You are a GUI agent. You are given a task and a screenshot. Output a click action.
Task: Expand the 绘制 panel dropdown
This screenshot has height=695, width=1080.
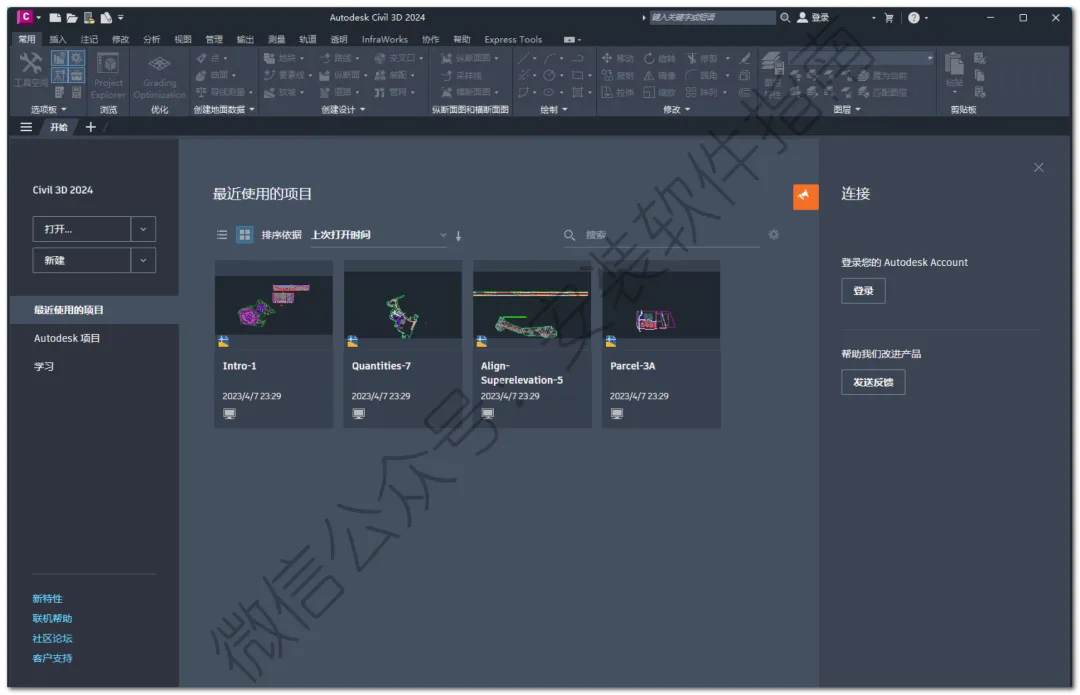pyautogui.click(x=553, y=110)
